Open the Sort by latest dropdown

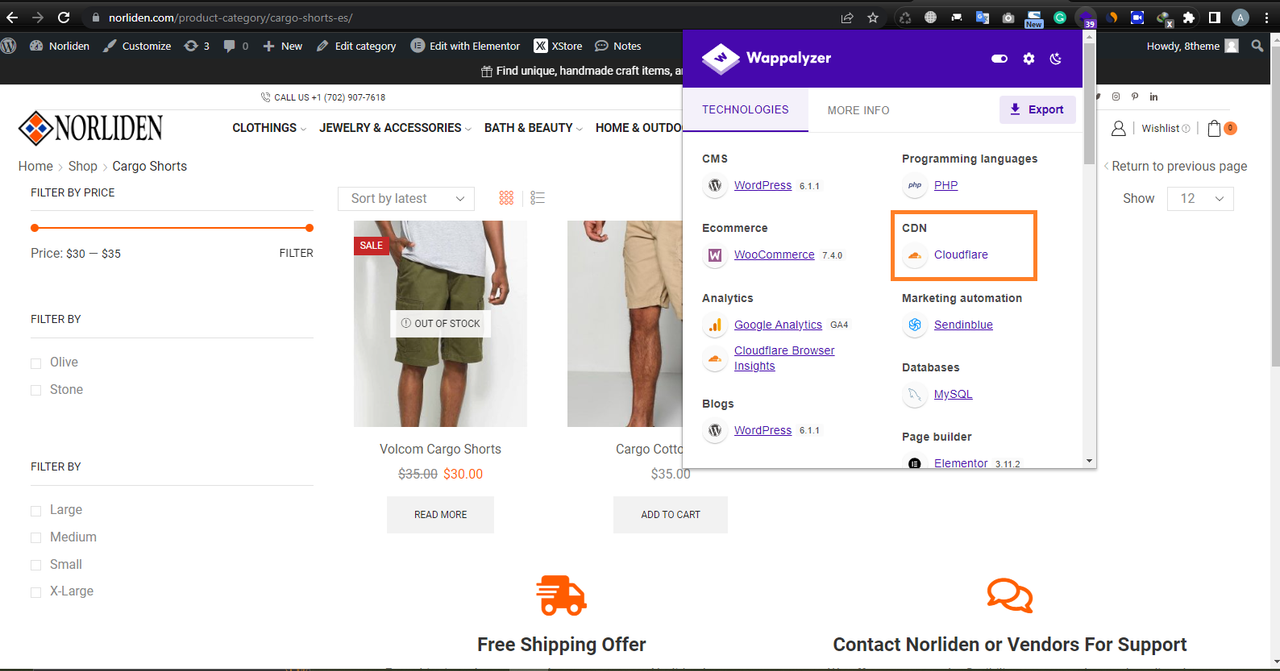[x=406, y=199]
